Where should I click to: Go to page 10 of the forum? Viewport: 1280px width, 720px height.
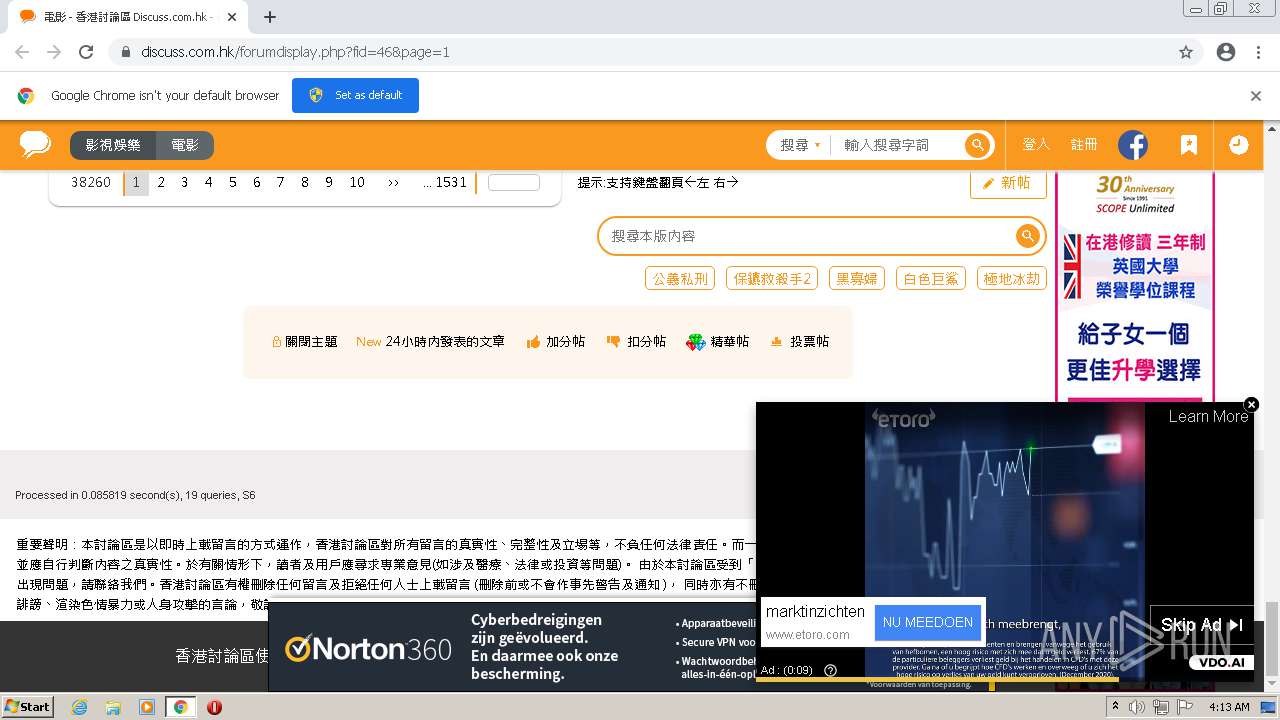[x=357, y=183]
